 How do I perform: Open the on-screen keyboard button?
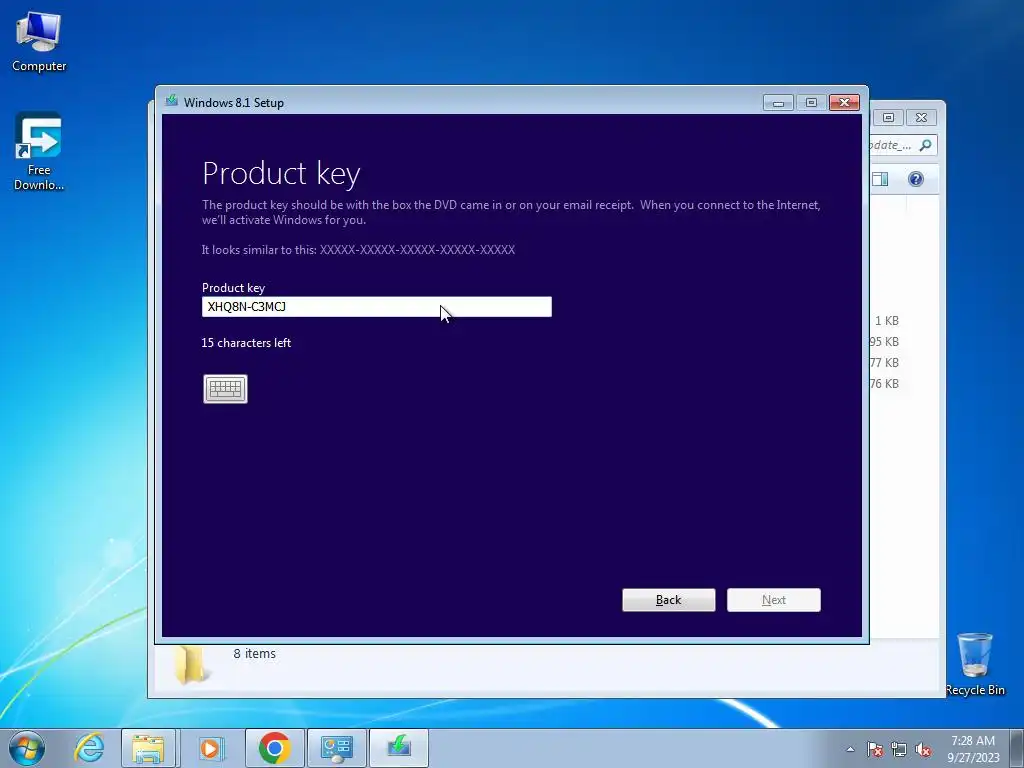225,389
